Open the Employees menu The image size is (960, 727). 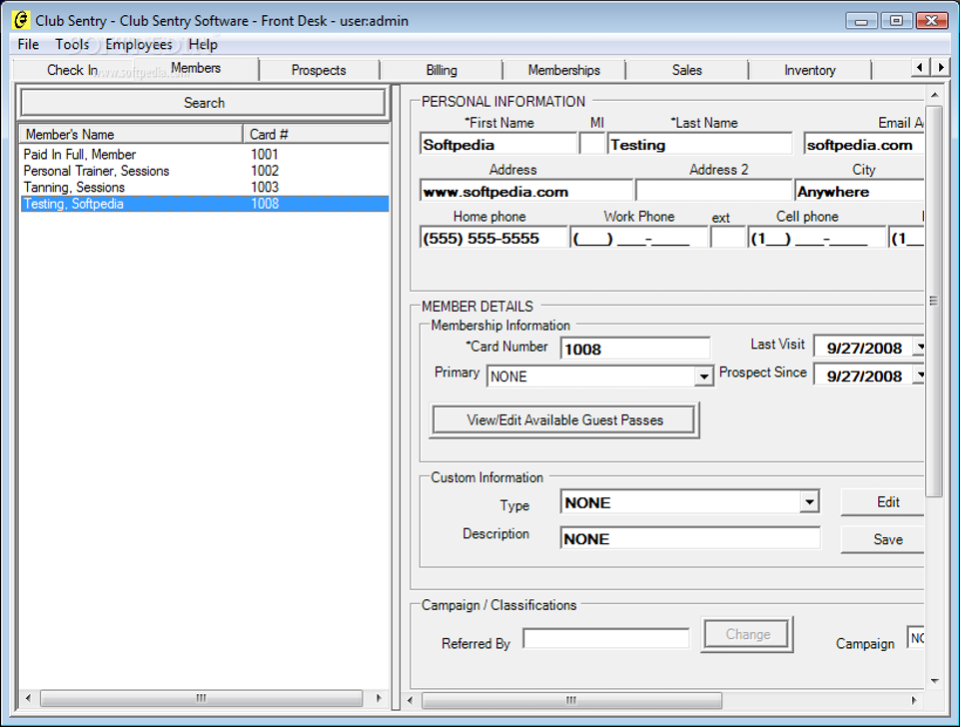[x=138, y=44]
